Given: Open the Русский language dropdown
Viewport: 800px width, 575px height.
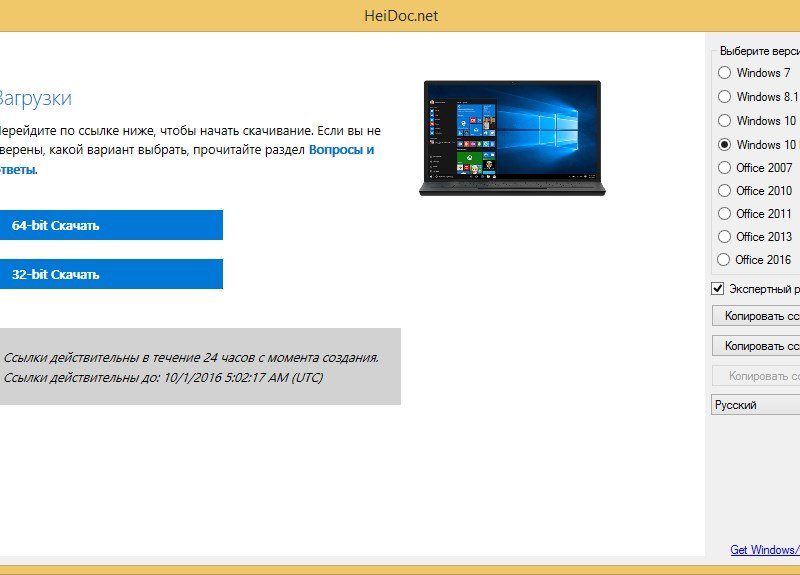Looking at the screenshot, I should point(756,405).
